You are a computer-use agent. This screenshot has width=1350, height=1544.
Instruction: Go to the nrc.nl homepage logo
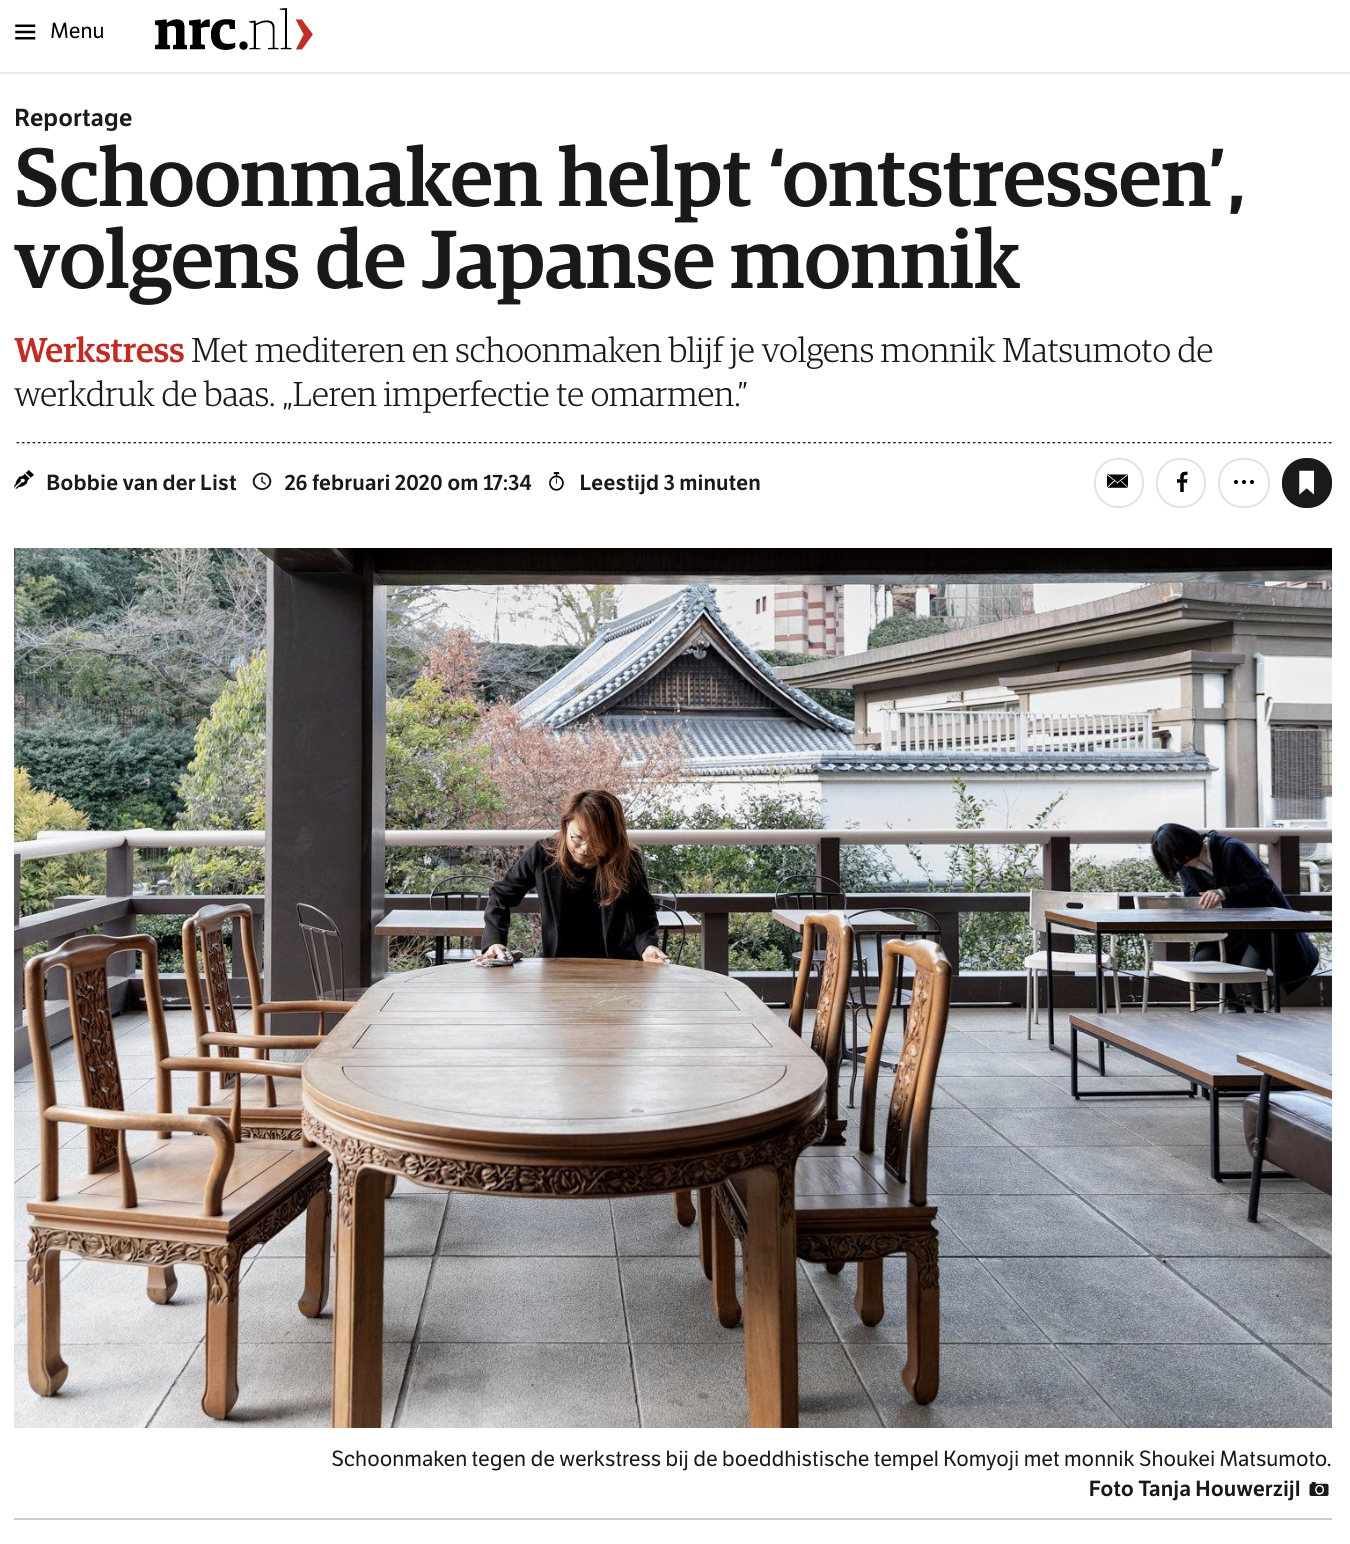coord(233,31)
